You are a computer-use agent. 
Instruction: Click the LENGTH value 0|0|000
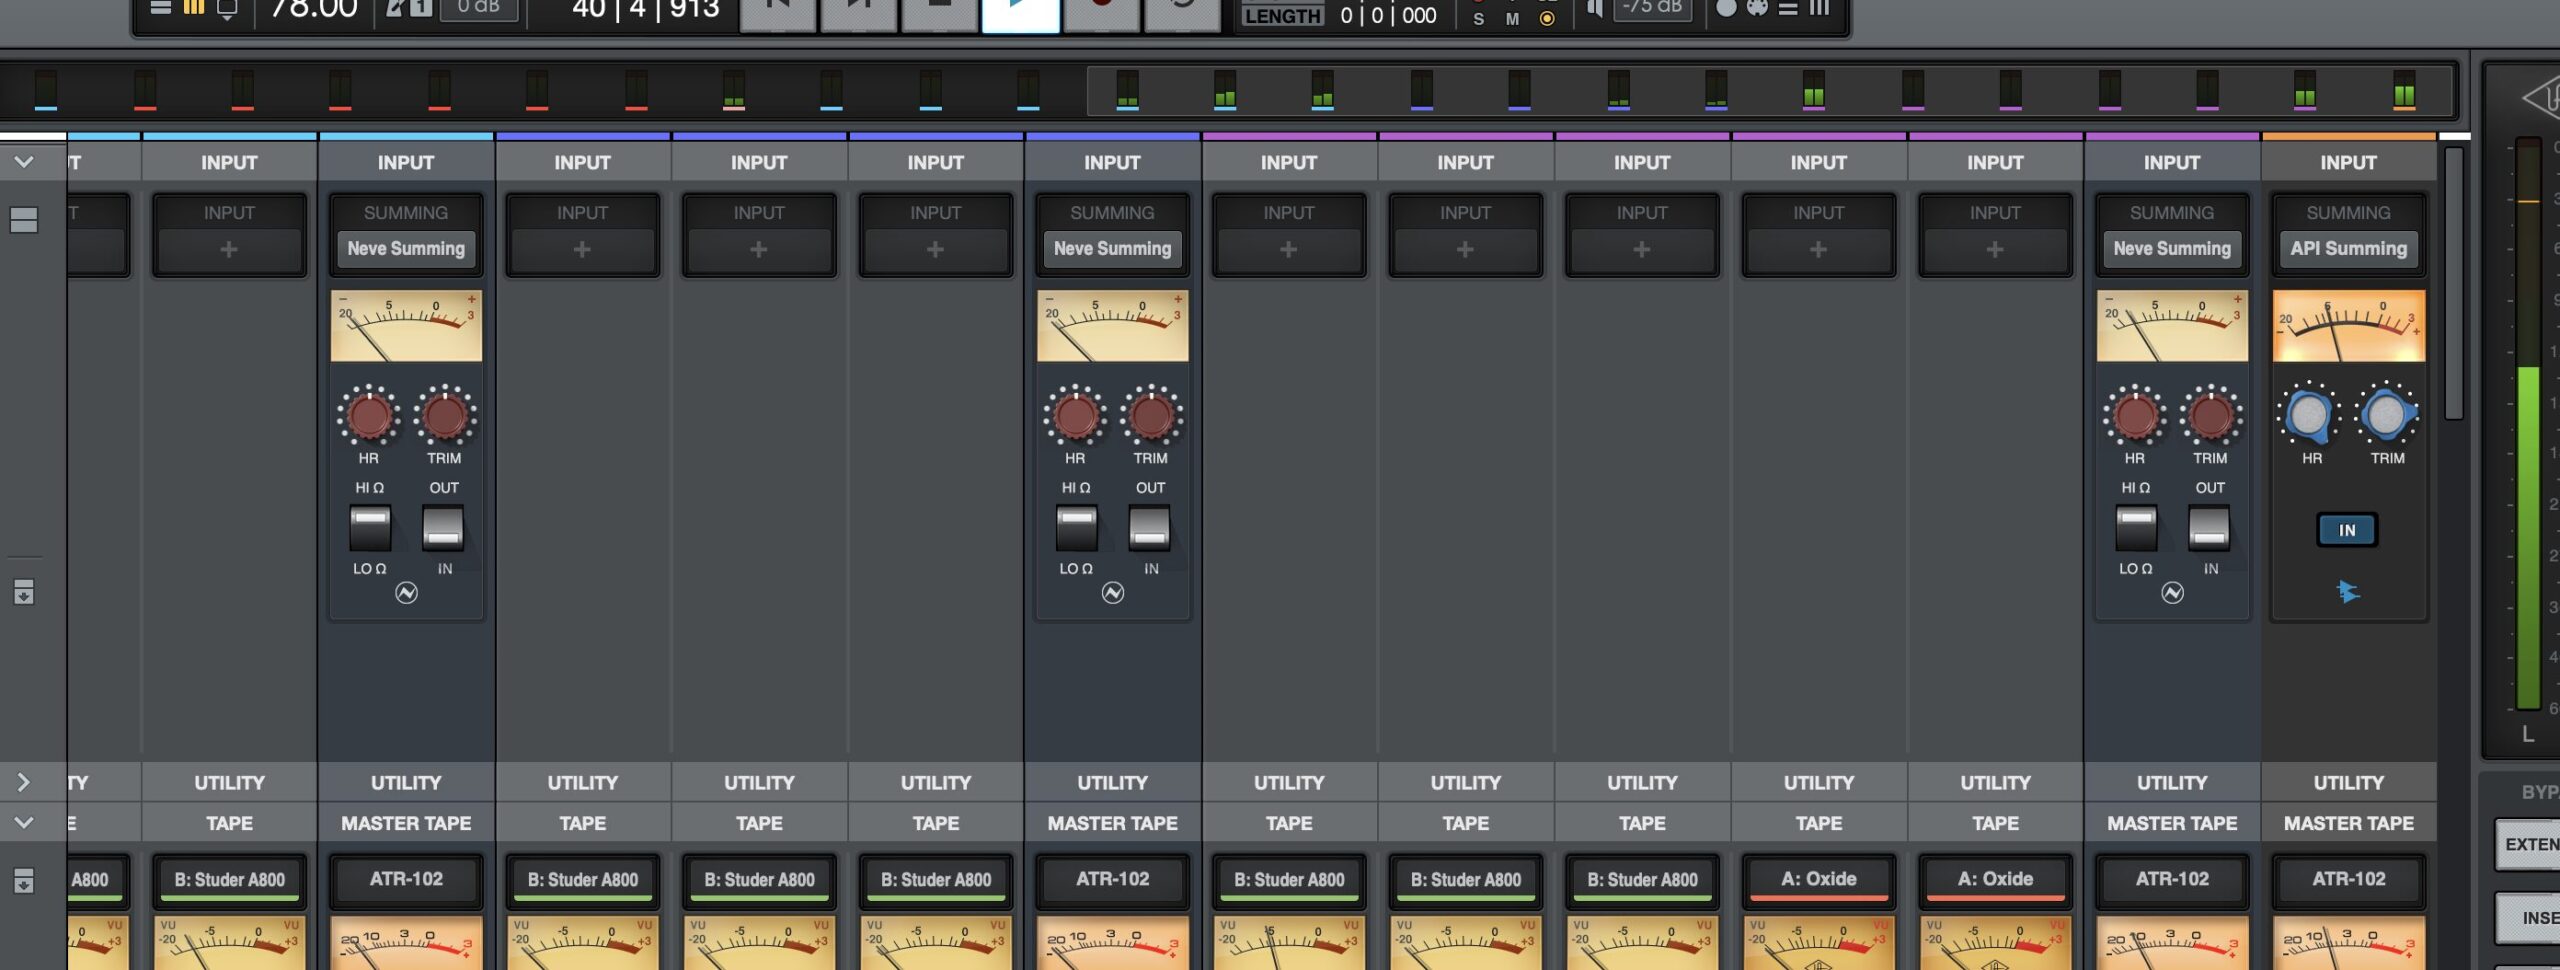pos(1388,16)
